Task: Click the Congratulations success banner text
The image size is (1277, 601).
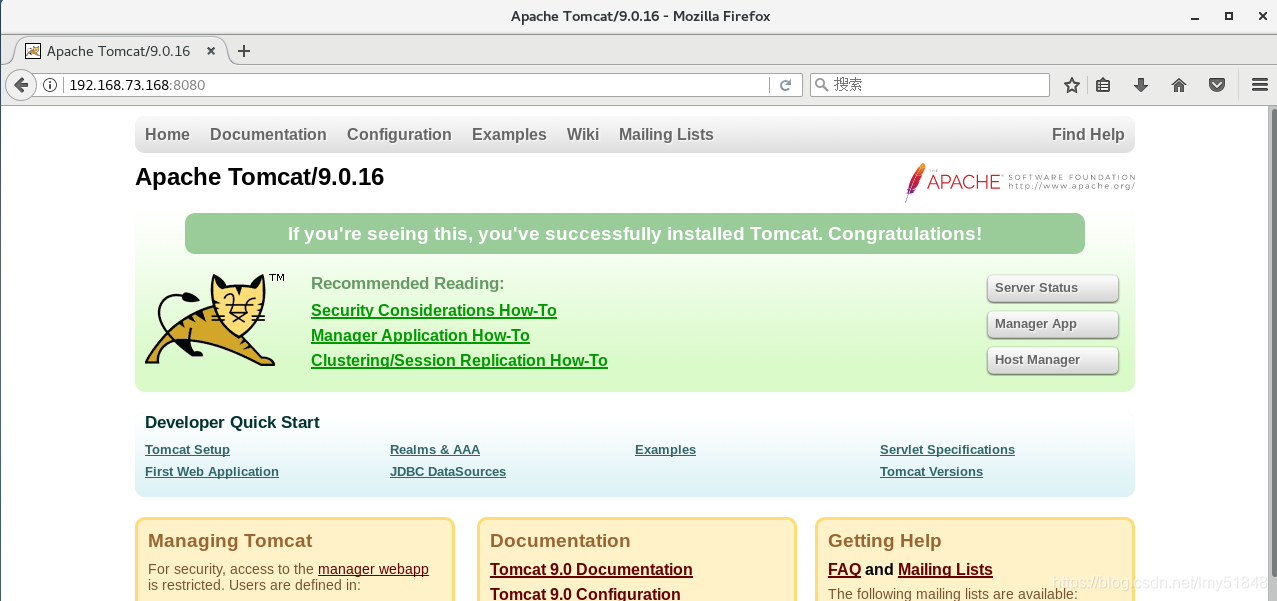Action: (635, 234)
